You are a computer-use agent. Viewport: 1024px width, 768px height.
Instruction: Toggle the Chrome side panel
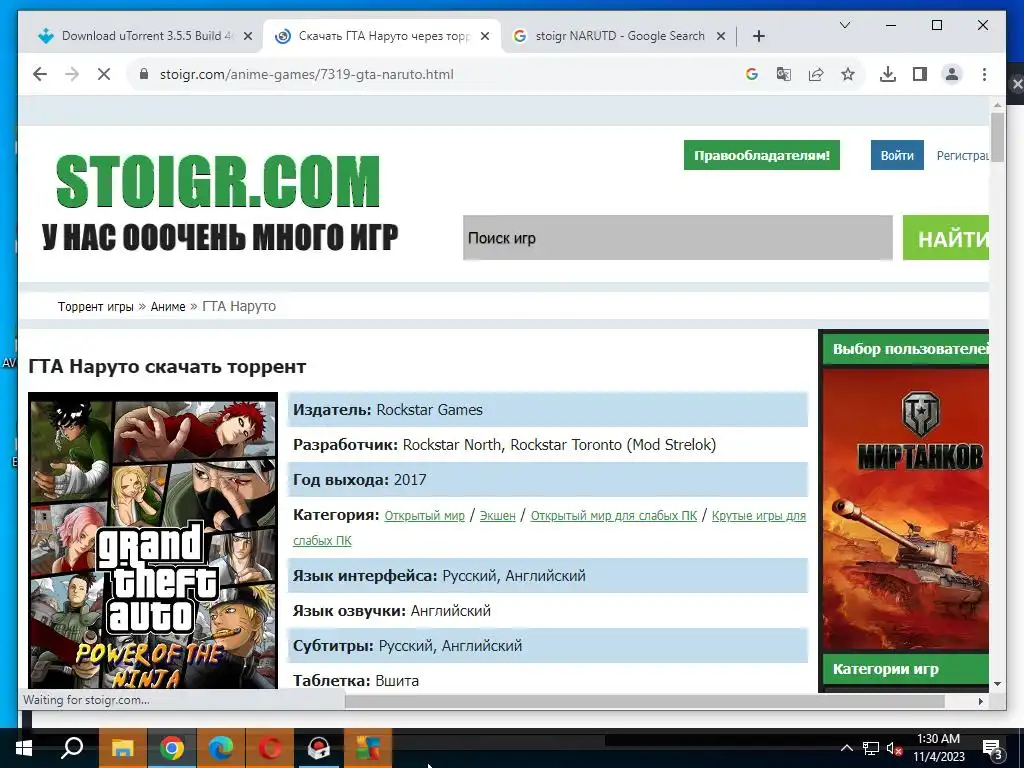[920, 74]
